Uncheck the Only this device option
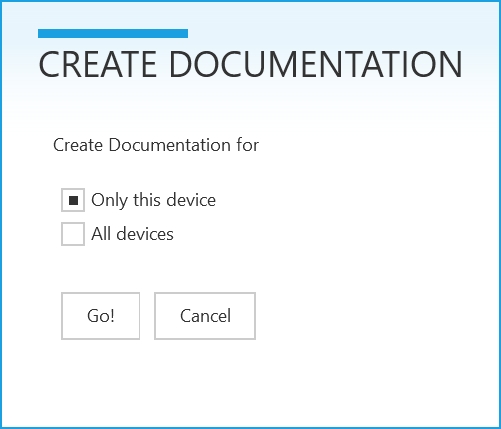 click(73, 200)
